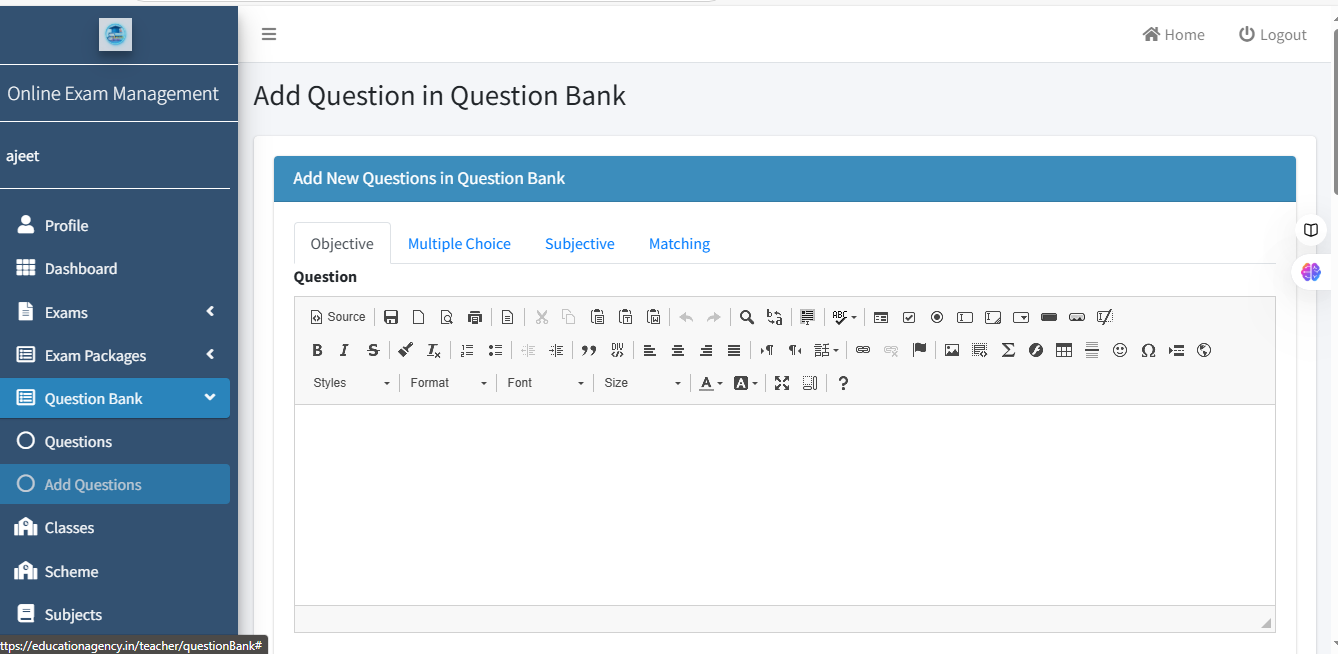Viewport: 1338px width, 654px height.
Task: Switch to the Multiple Choice tab
Action: point(459,244)
